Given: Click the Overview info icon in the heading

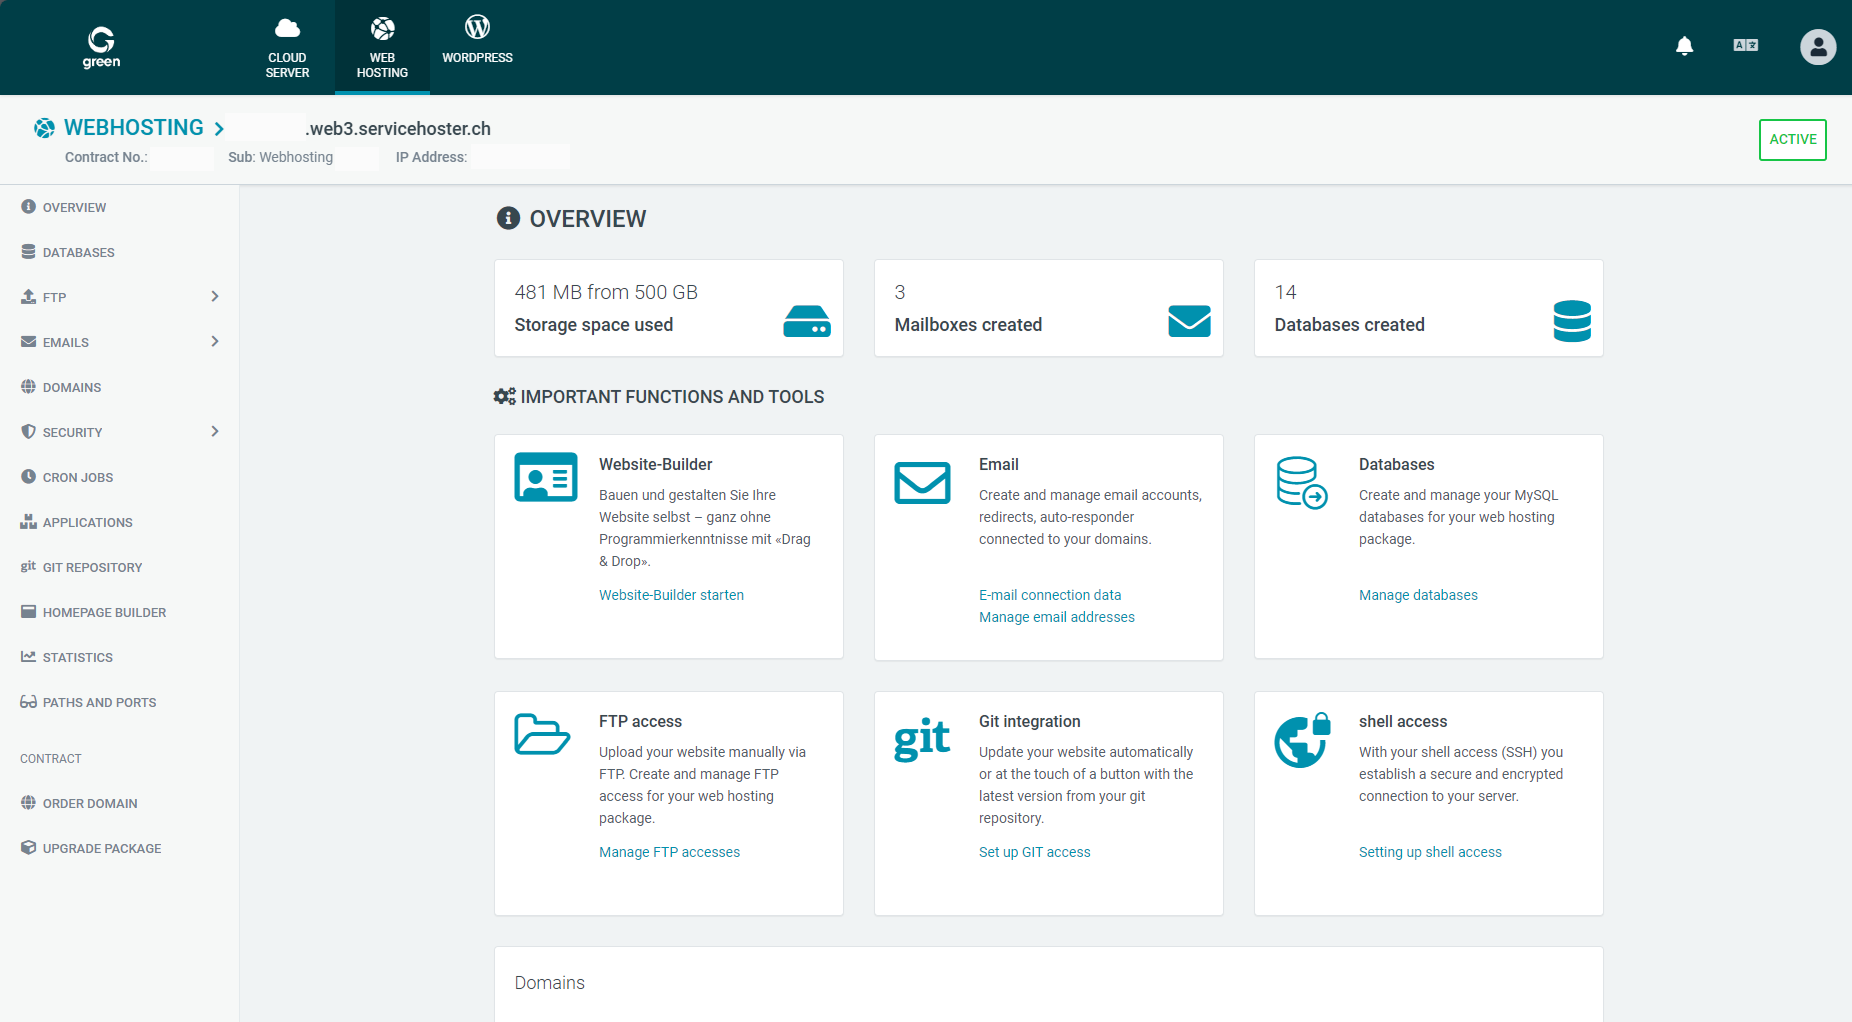Looking at the screenshot, I should [508, 218].
